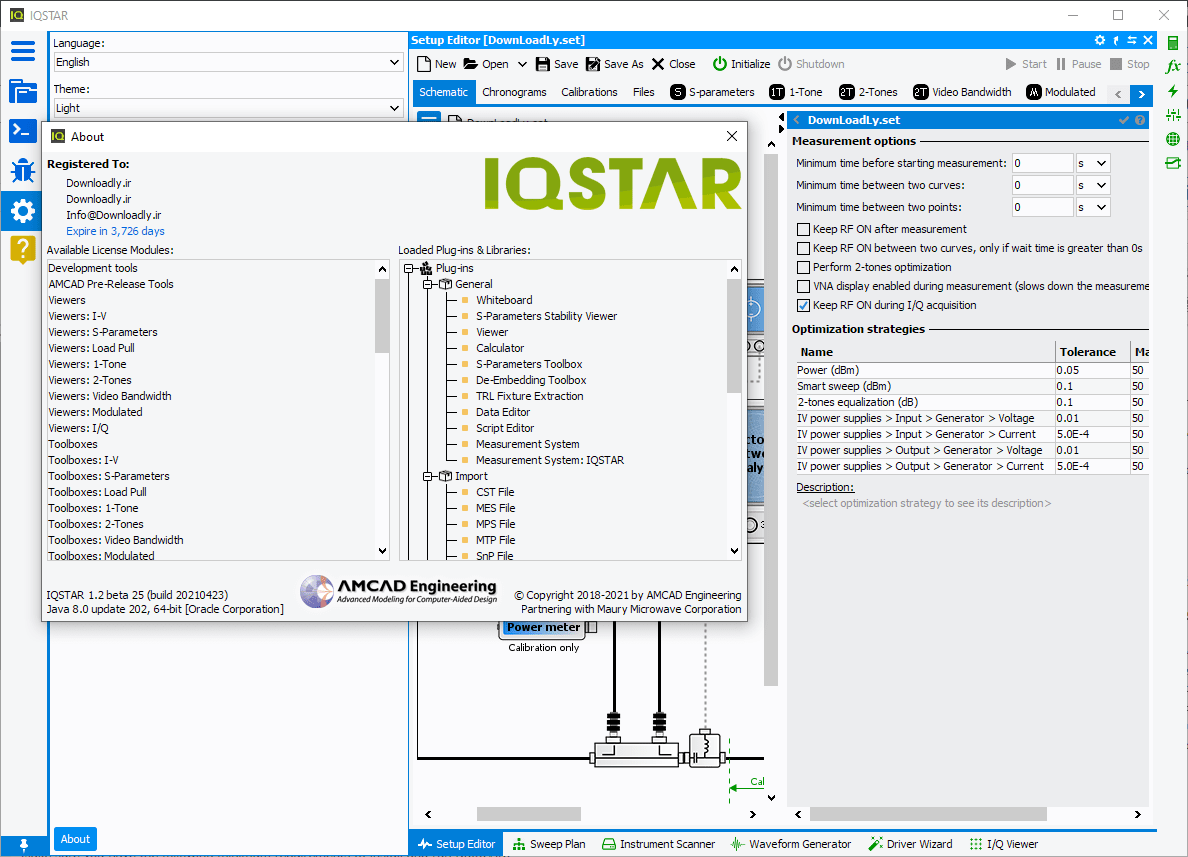The width and height of the screenshot is (1188, 857).
Task: Open the console terminal sidebar icon
Action: 23,130
